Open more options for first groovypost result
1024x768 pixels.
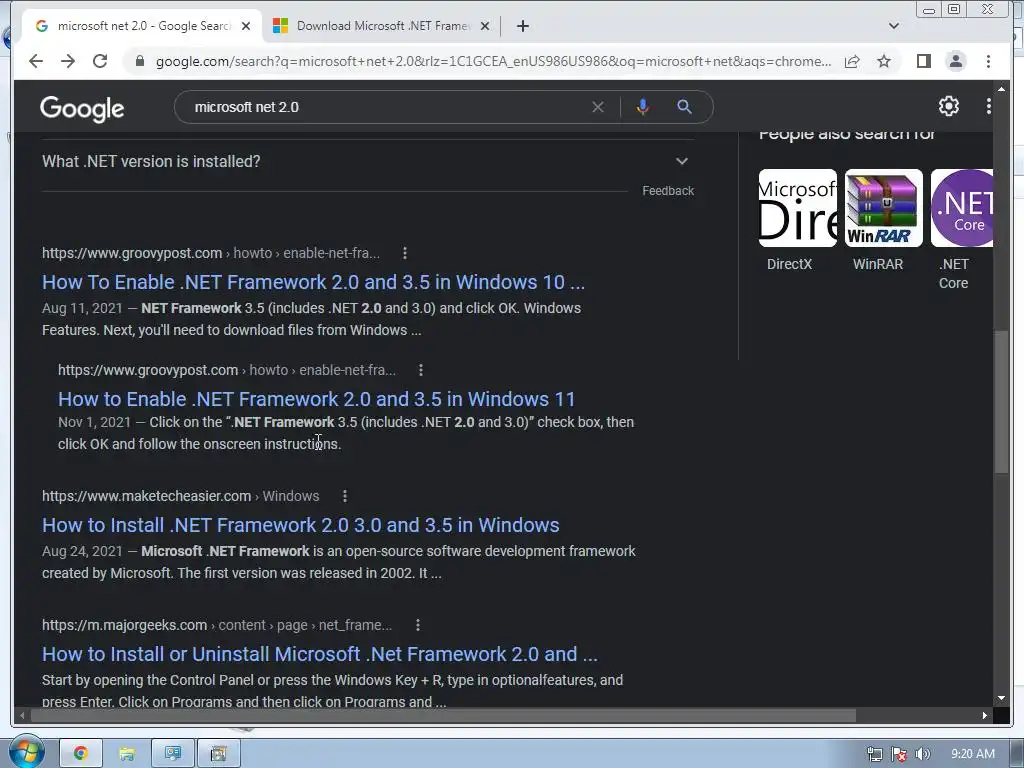coord(405,253)
